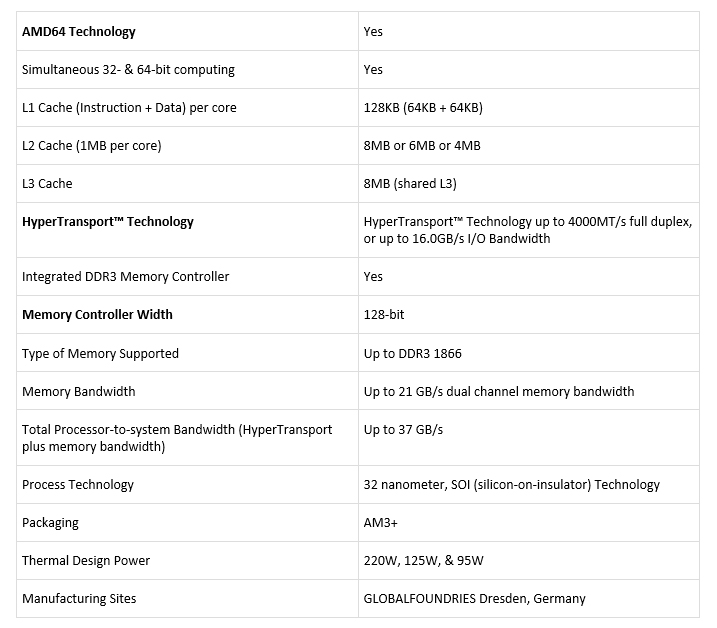This screenshot has height=628, width=717.
Task: Select the 8MB or 6MB or 4MB value
Action: 422,145
